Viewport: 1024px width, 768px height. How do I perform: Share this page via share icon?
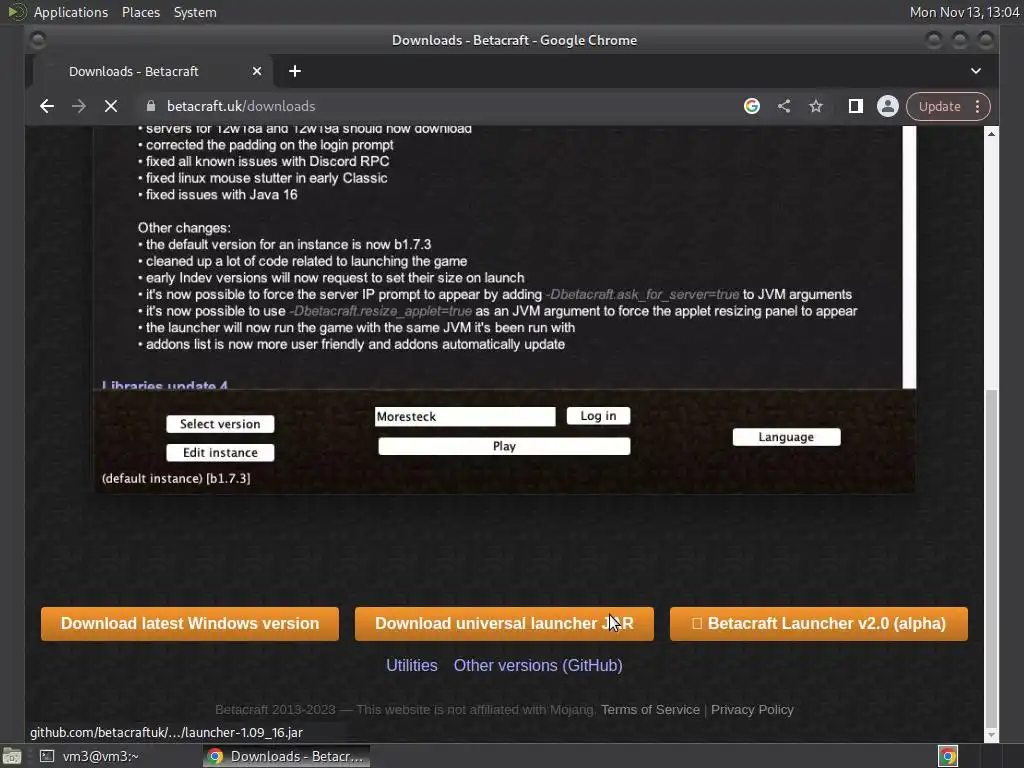tap(784, 106)
